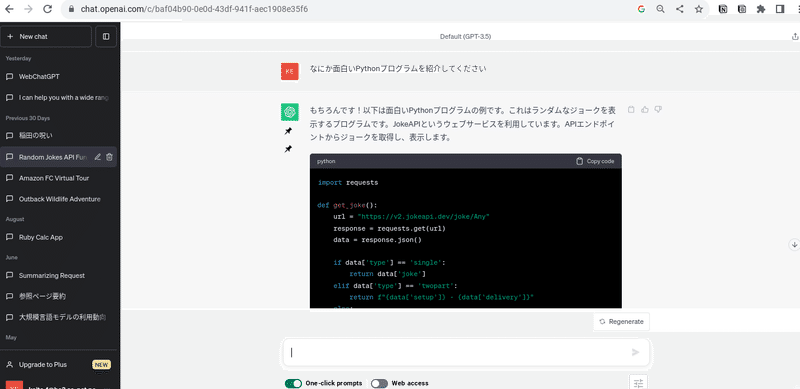
Task: Click the red KE user avatar
Action: (290, 71)
